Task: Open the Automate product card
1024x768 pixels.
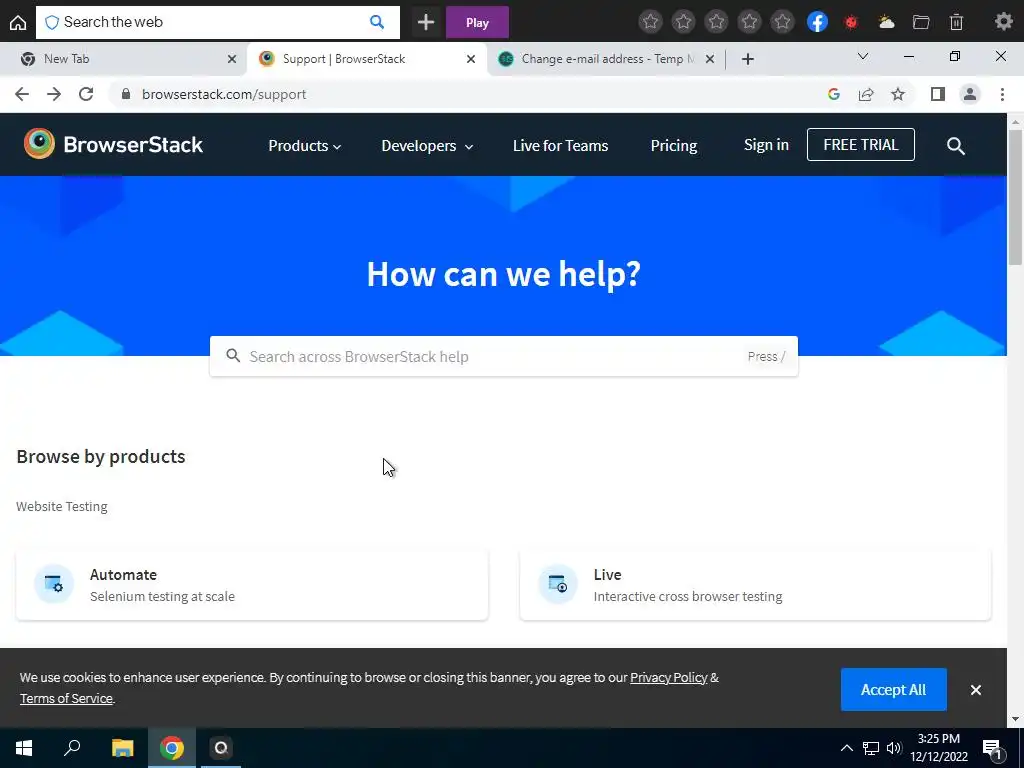Action: [252, 585]
